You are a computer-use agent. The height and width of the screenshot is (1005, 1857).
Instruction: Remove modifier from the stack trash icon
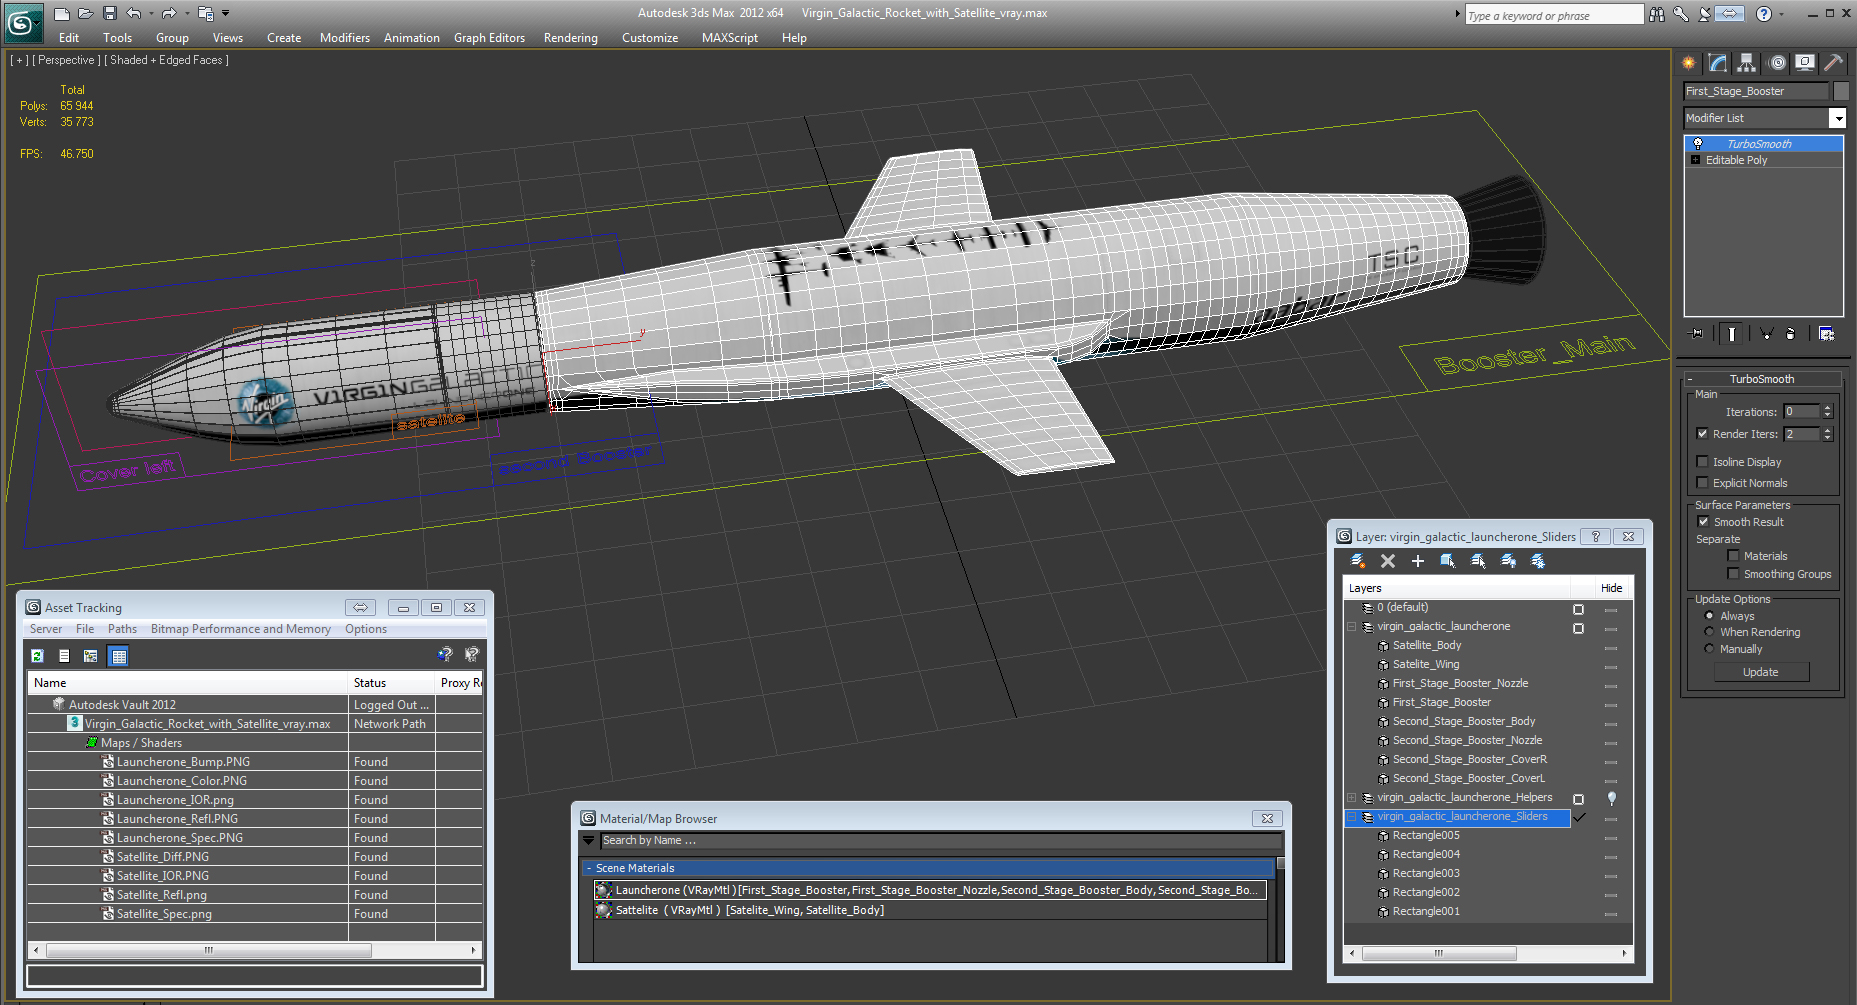(1790, 334)
